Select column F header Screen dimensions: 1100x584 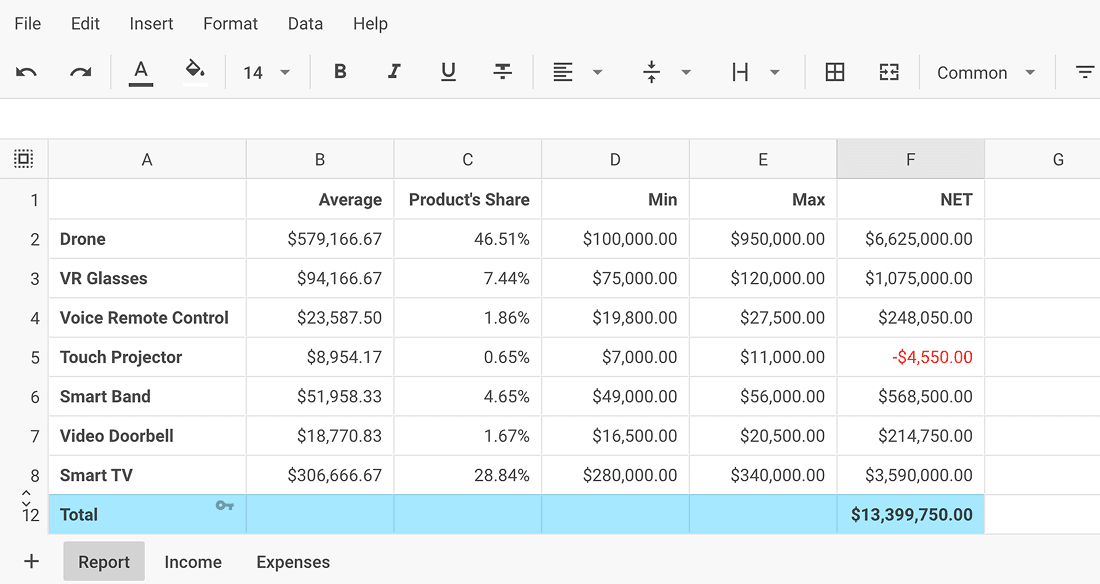pos(911,159)
